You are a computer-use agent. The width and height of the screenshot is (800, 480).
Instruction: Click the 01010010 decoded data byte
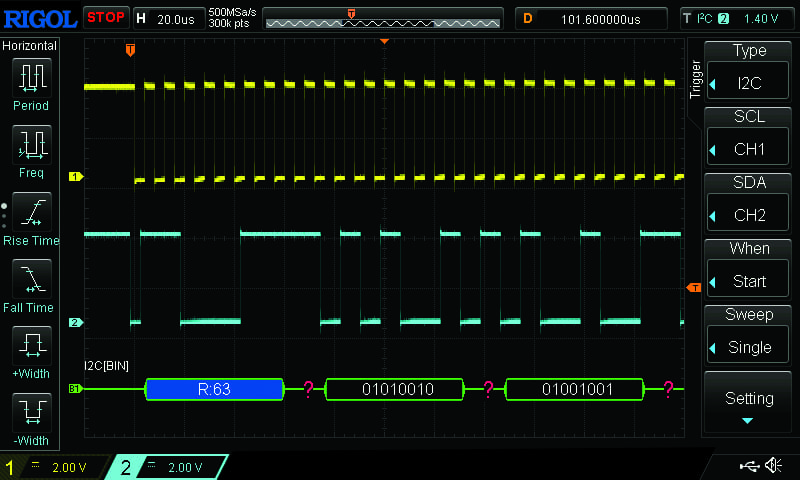396,389
